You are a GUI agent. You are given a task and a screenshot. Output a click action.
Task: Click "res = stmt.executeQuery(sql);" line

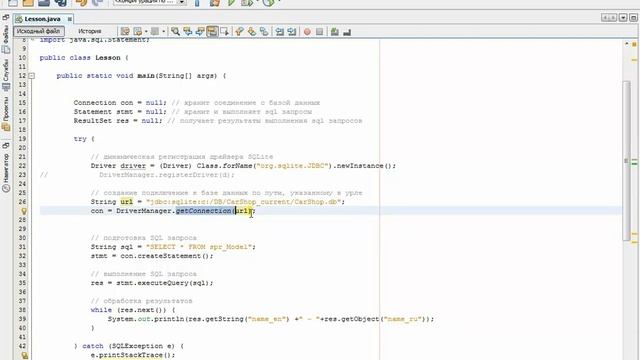pyautogui.click(x=152, y=283)
